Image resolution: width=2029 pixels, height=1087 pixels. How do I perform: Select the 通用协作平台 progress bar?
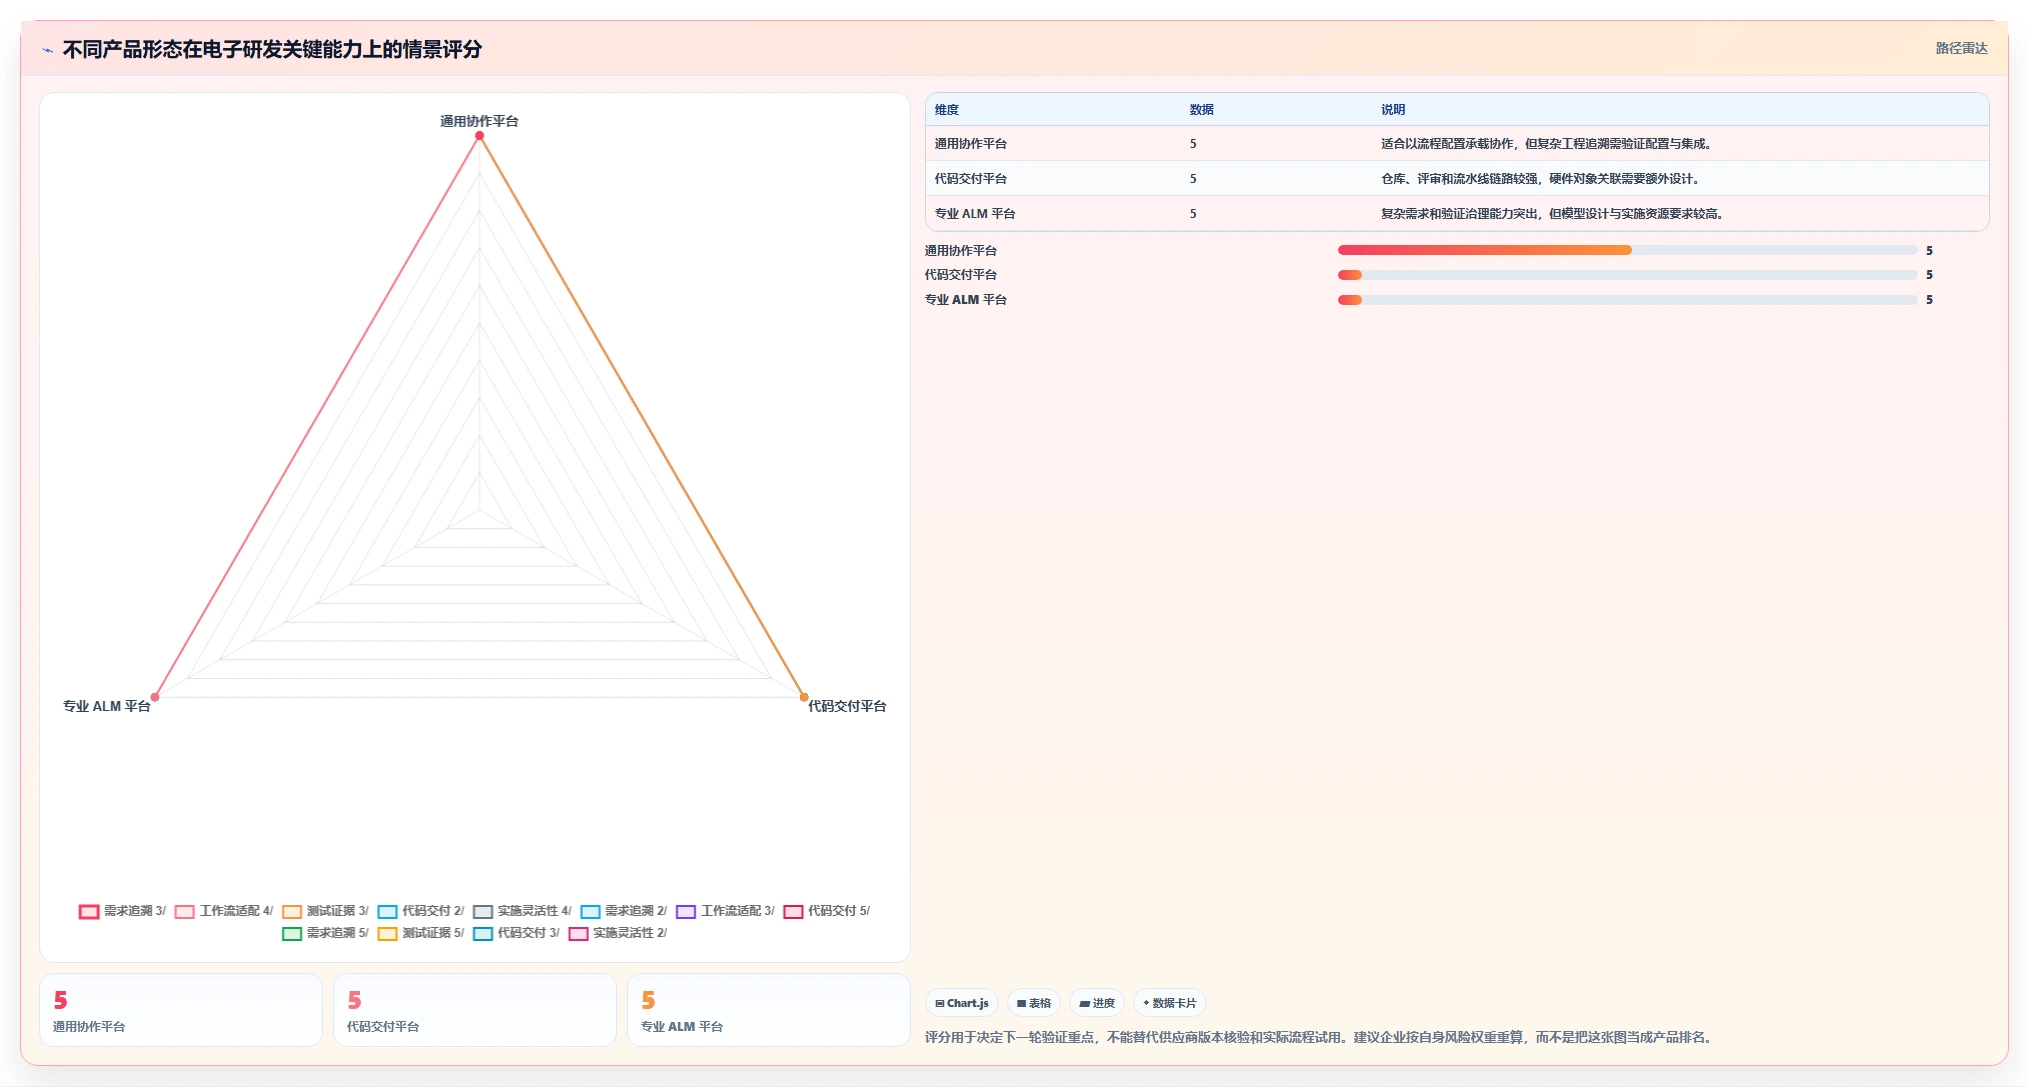pos(1627,250)
